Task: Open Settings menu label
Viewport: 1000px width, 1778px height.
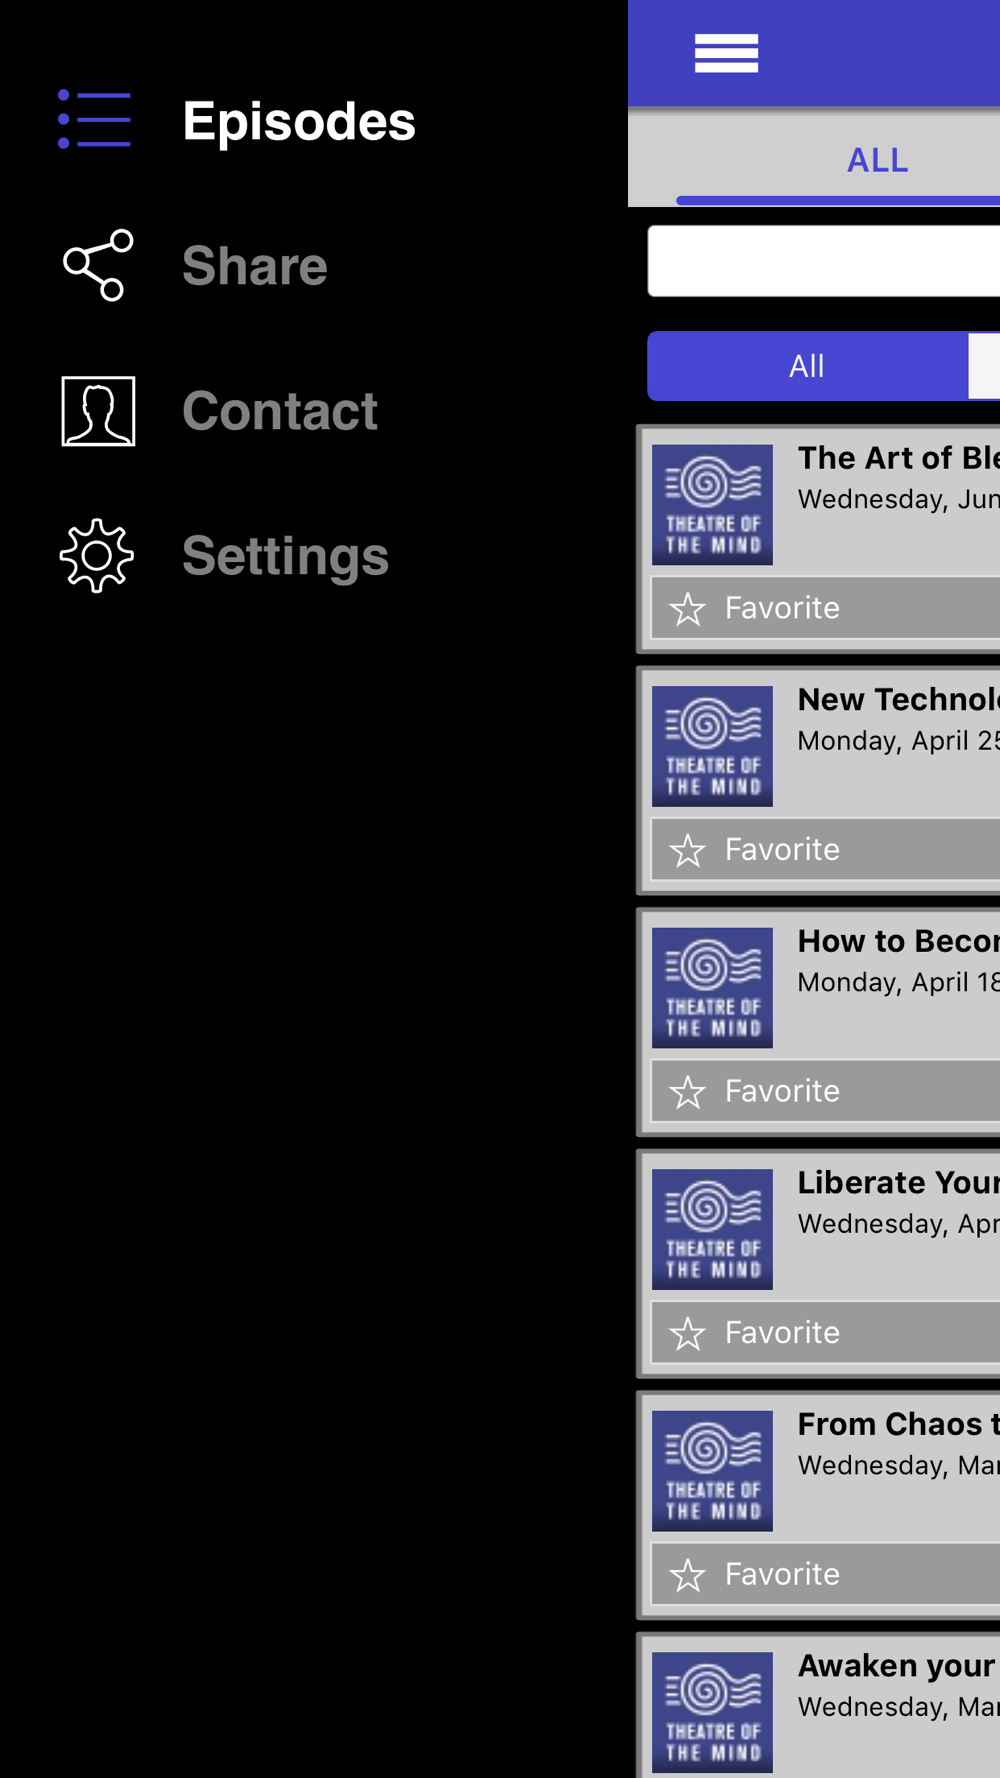Action: pyautogui.click(x=285, y=556)
